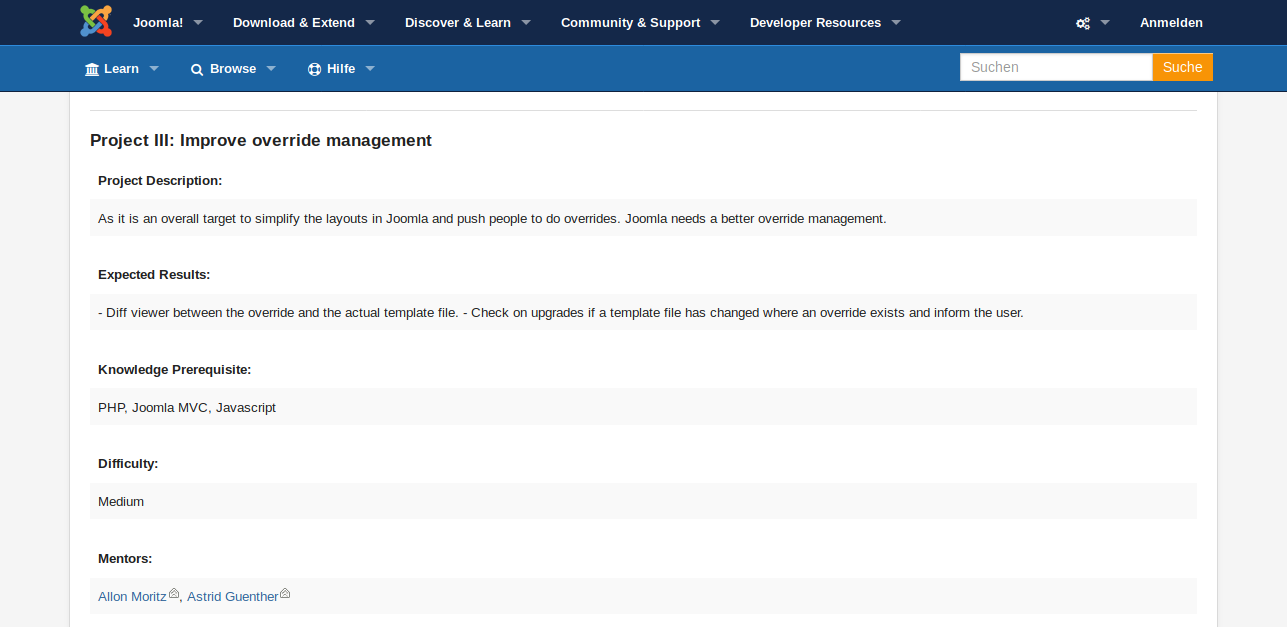Click the Hilfe lifebuoy icon

[x=314, y=69]
